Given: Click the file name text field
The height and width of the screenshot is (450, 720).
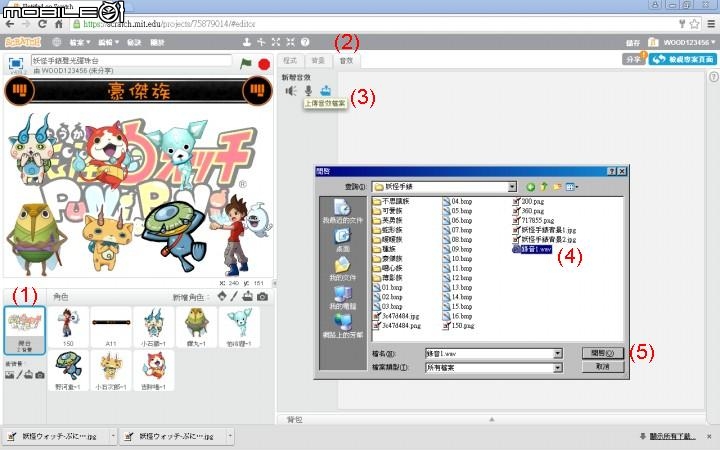Looking at the screenshot, I should click(489, 354).
